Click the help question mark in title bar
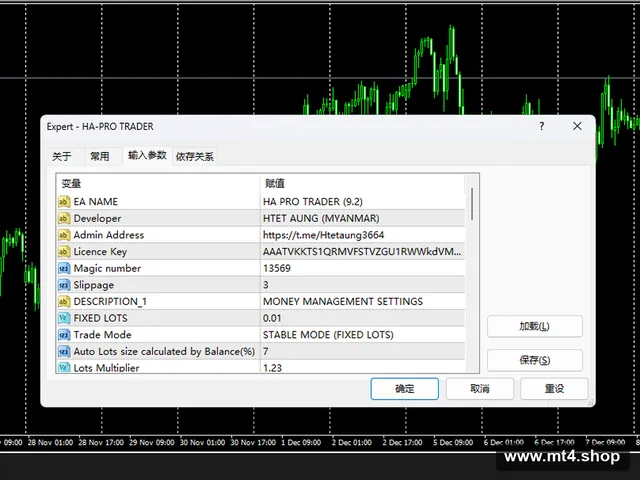 coord(542,126)
